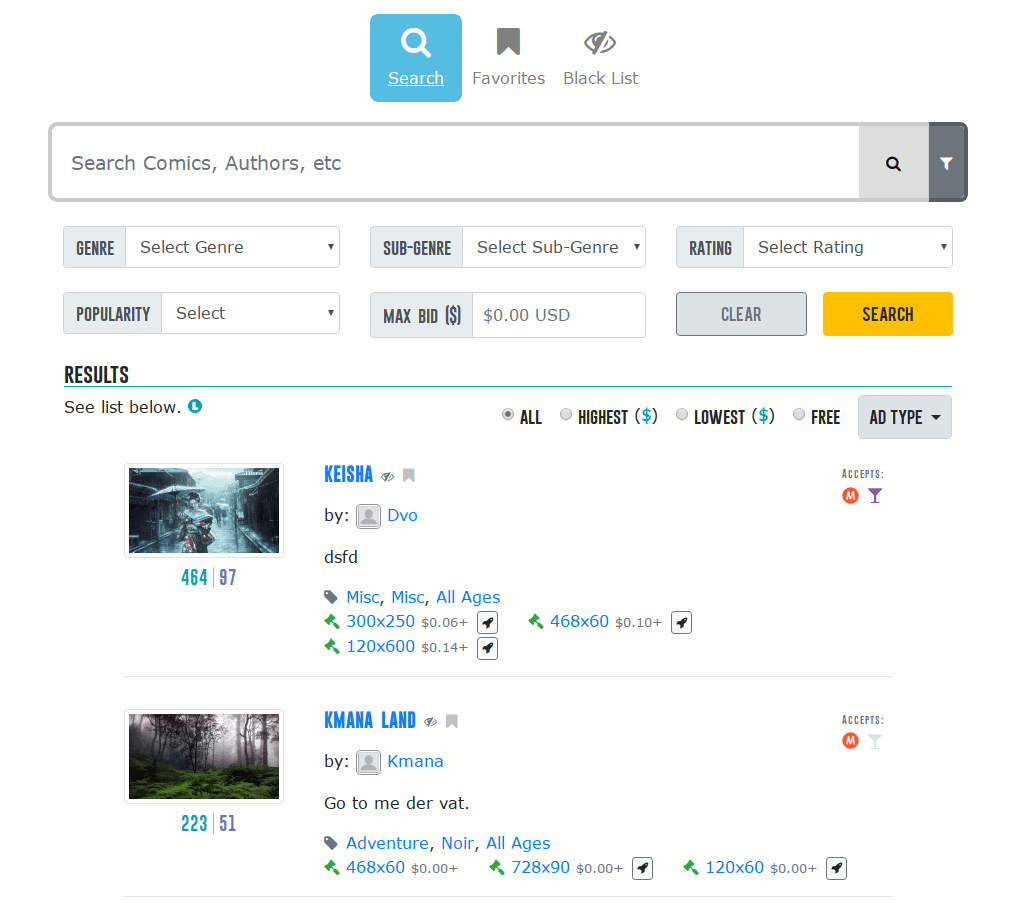
Task: Open the Kmana Land forest thumbnail
Action: point(204,757)
